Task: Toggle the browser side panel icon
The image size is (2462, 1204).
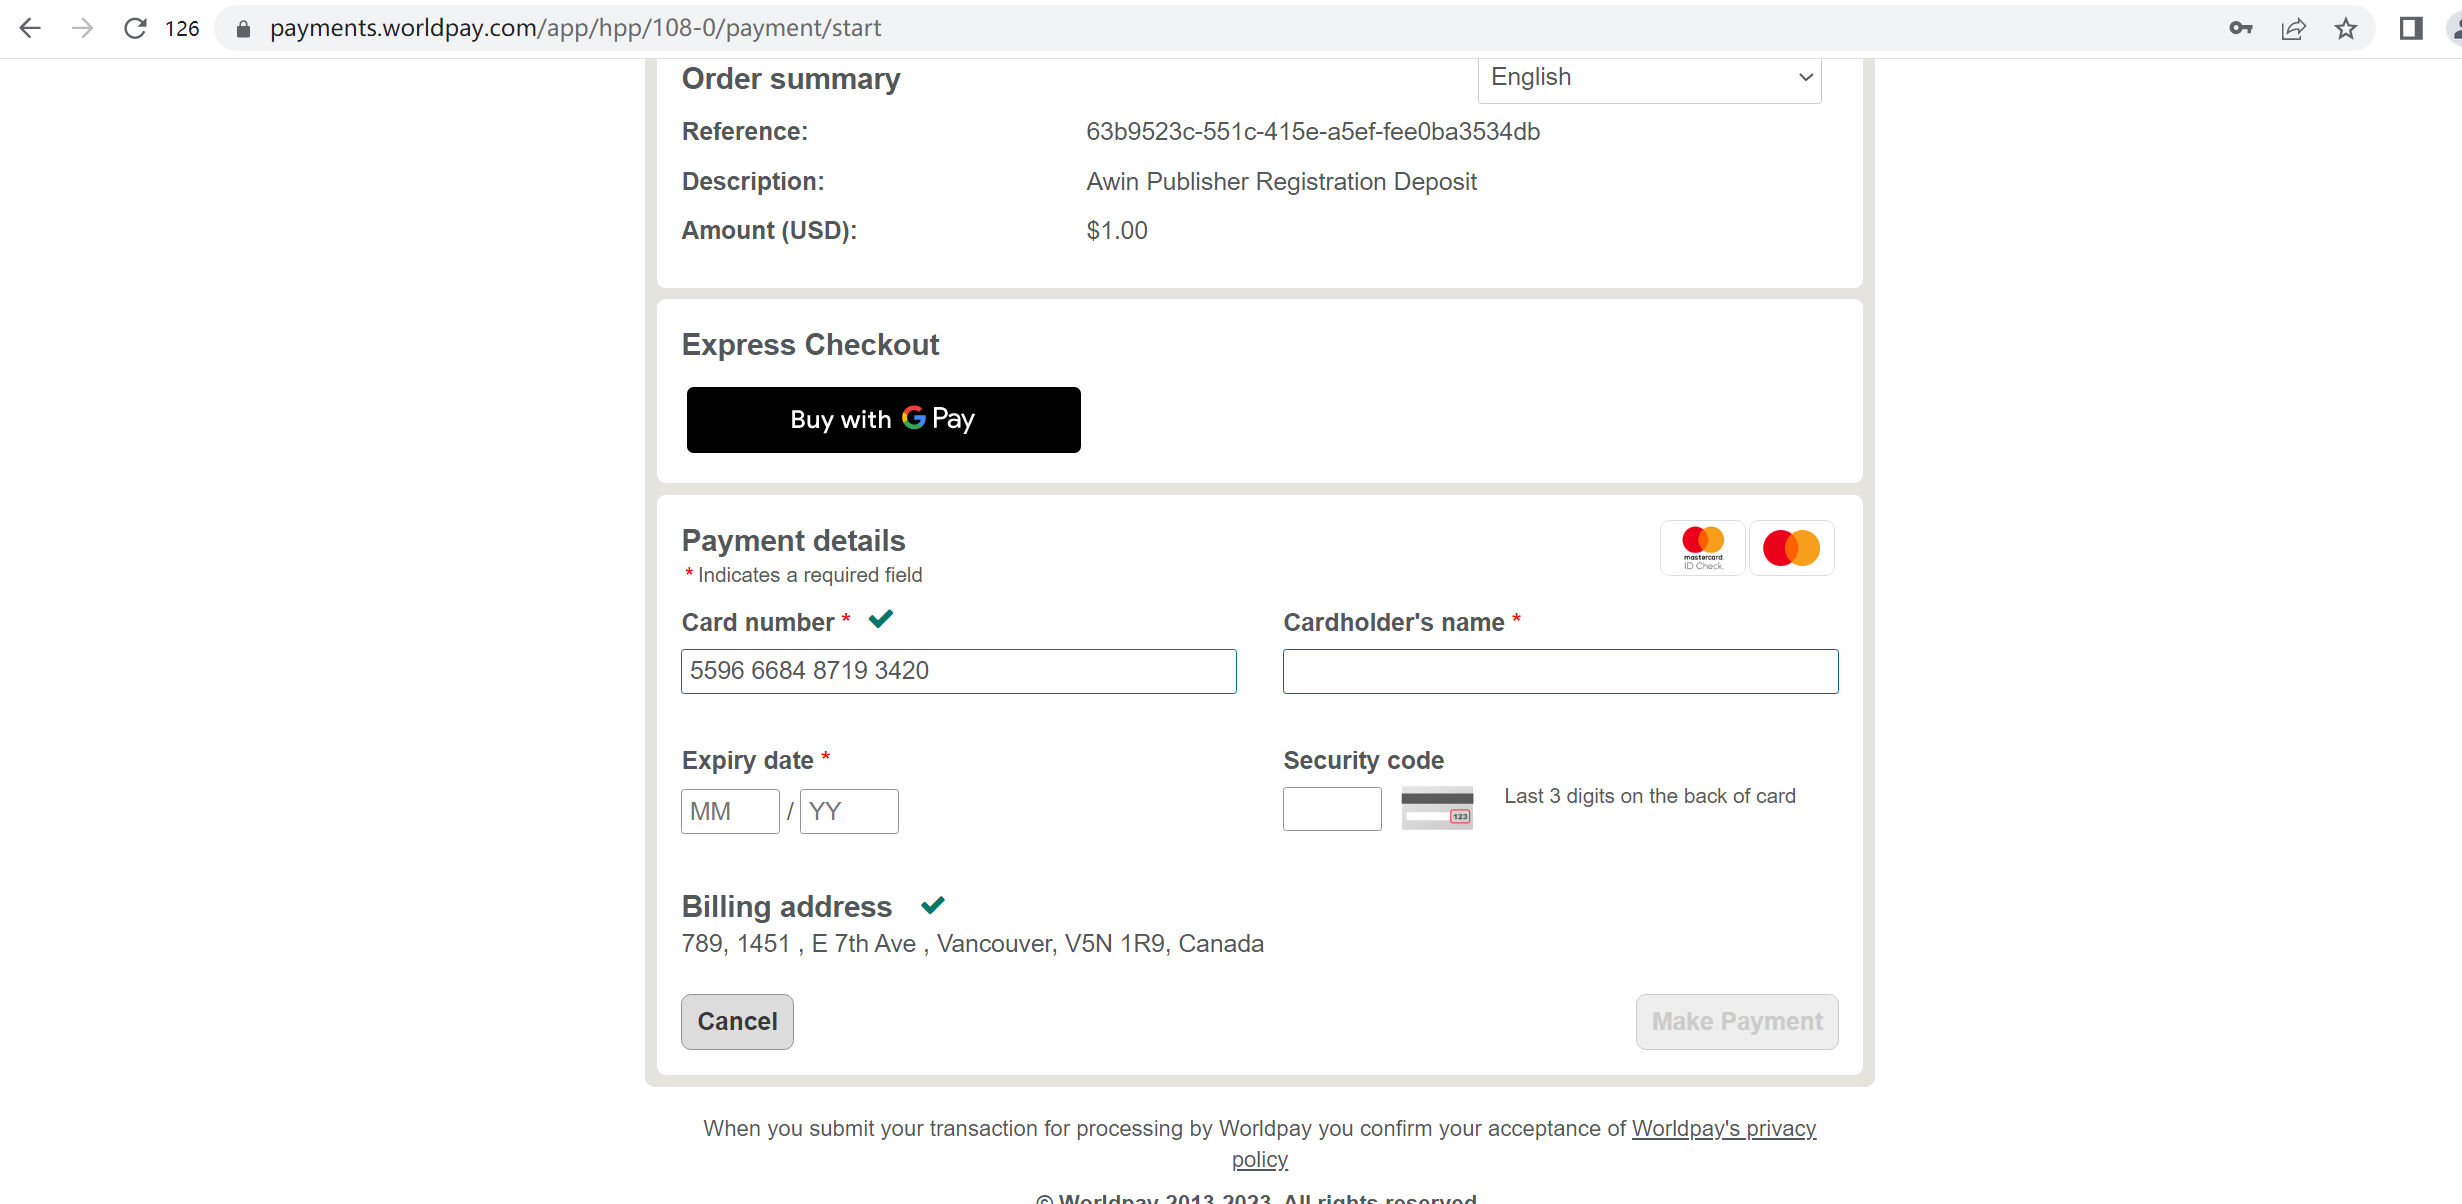Action: 2410,28
